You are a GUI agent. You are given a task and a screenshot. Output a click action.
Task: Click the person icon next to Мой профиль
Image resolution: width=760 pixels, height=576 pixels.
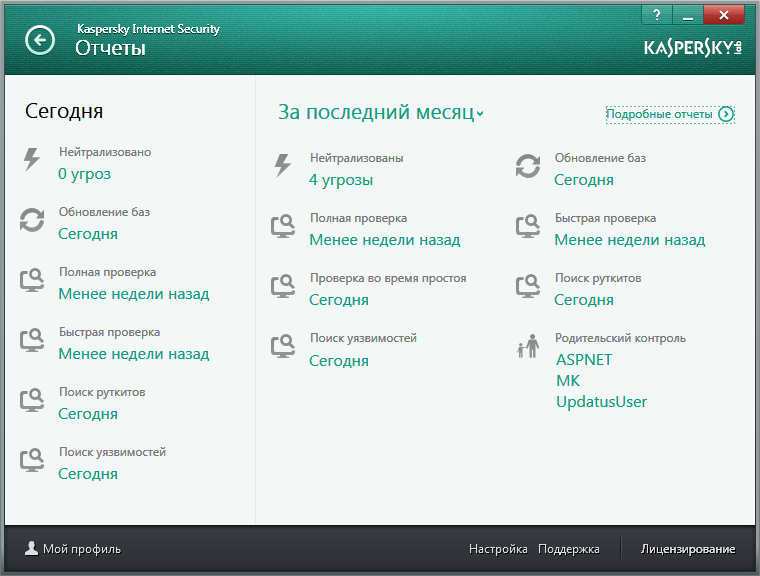32,548
